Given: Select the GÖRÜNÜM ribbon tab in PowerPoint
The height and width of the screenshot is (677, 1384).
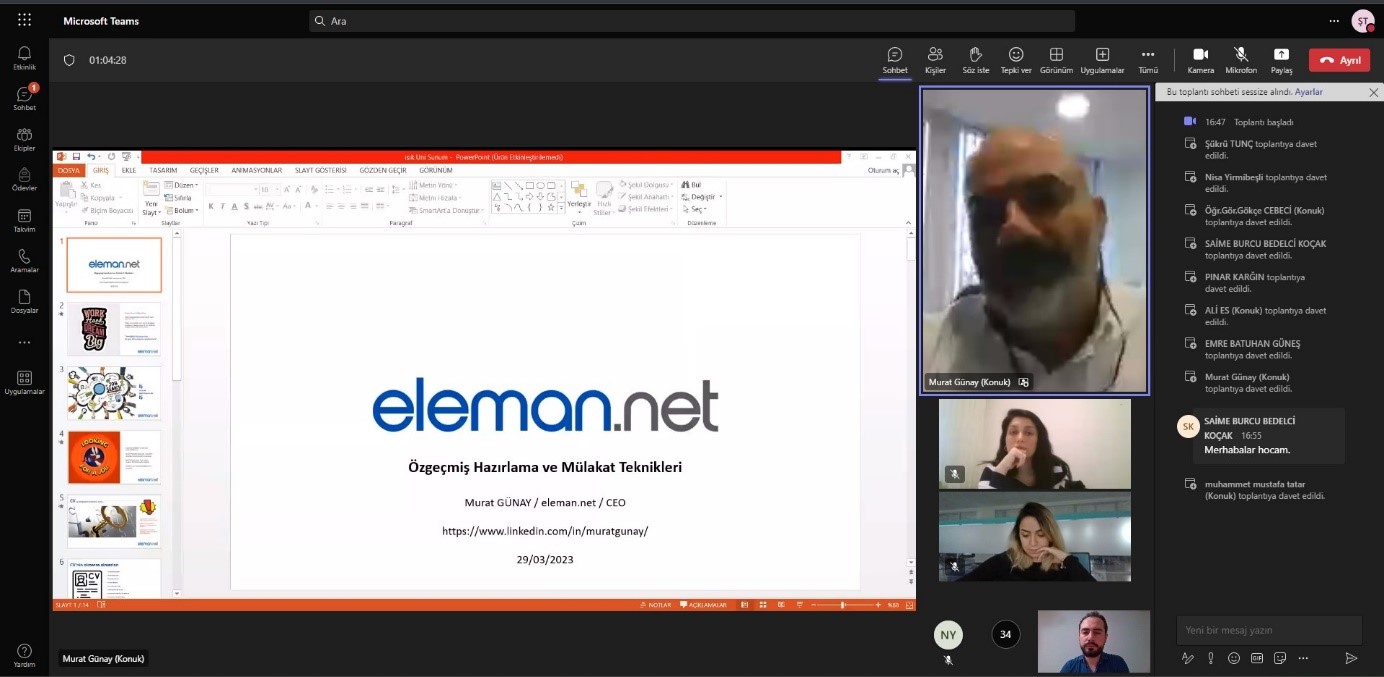Looking at the screenshot, I should (436, 171).
